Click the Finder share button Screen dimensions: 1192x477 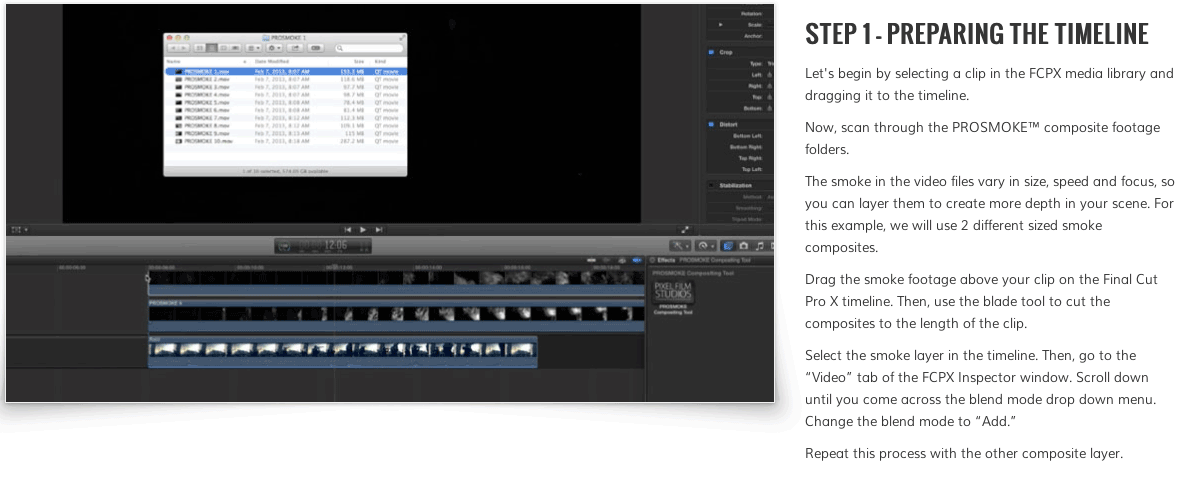click(295, 48)
